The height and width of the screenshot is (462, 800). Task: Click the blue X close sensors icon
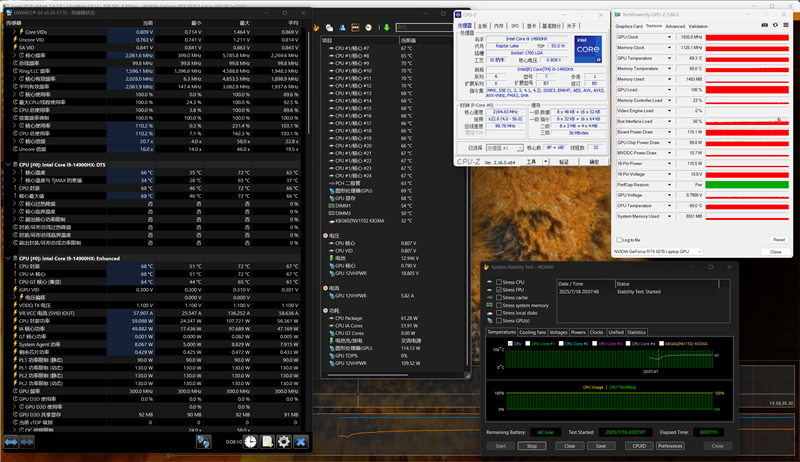(x=301, y=441)
